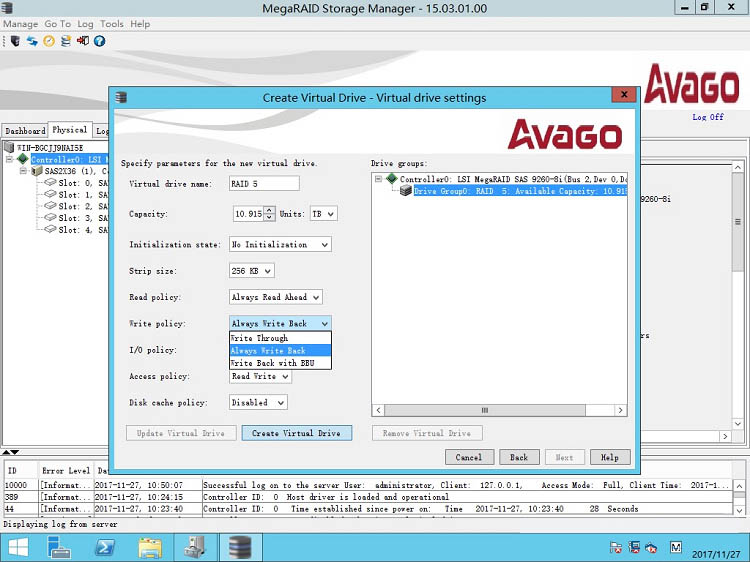Click the Slot: 2 drive icon
The width and height of the screenshot is (750, 562).
click(x=50, y=206)
